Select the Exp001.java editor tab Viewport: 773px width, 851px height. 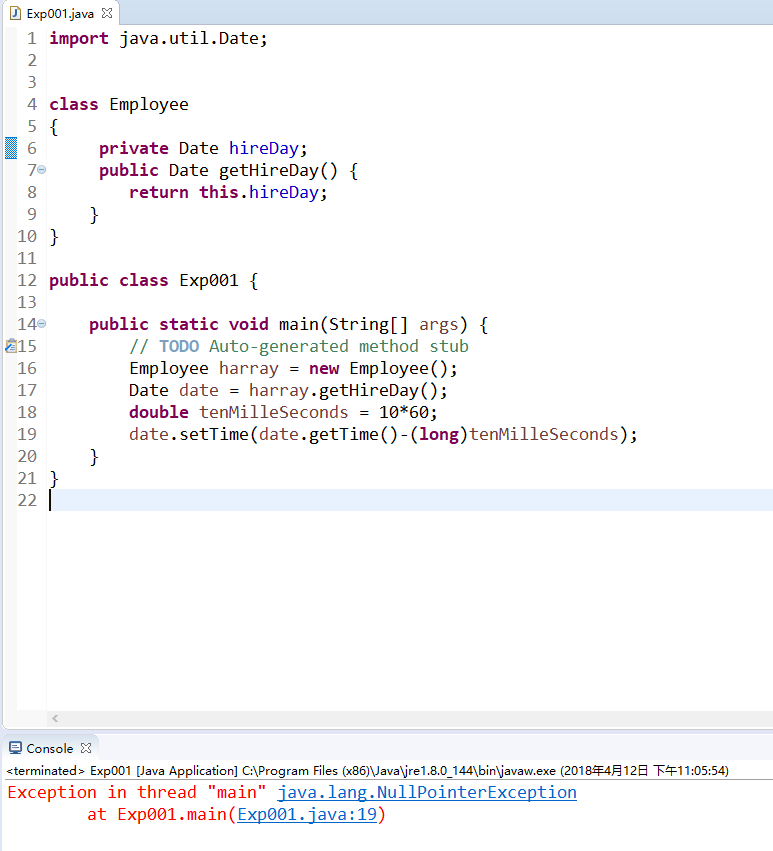(60, 14)
